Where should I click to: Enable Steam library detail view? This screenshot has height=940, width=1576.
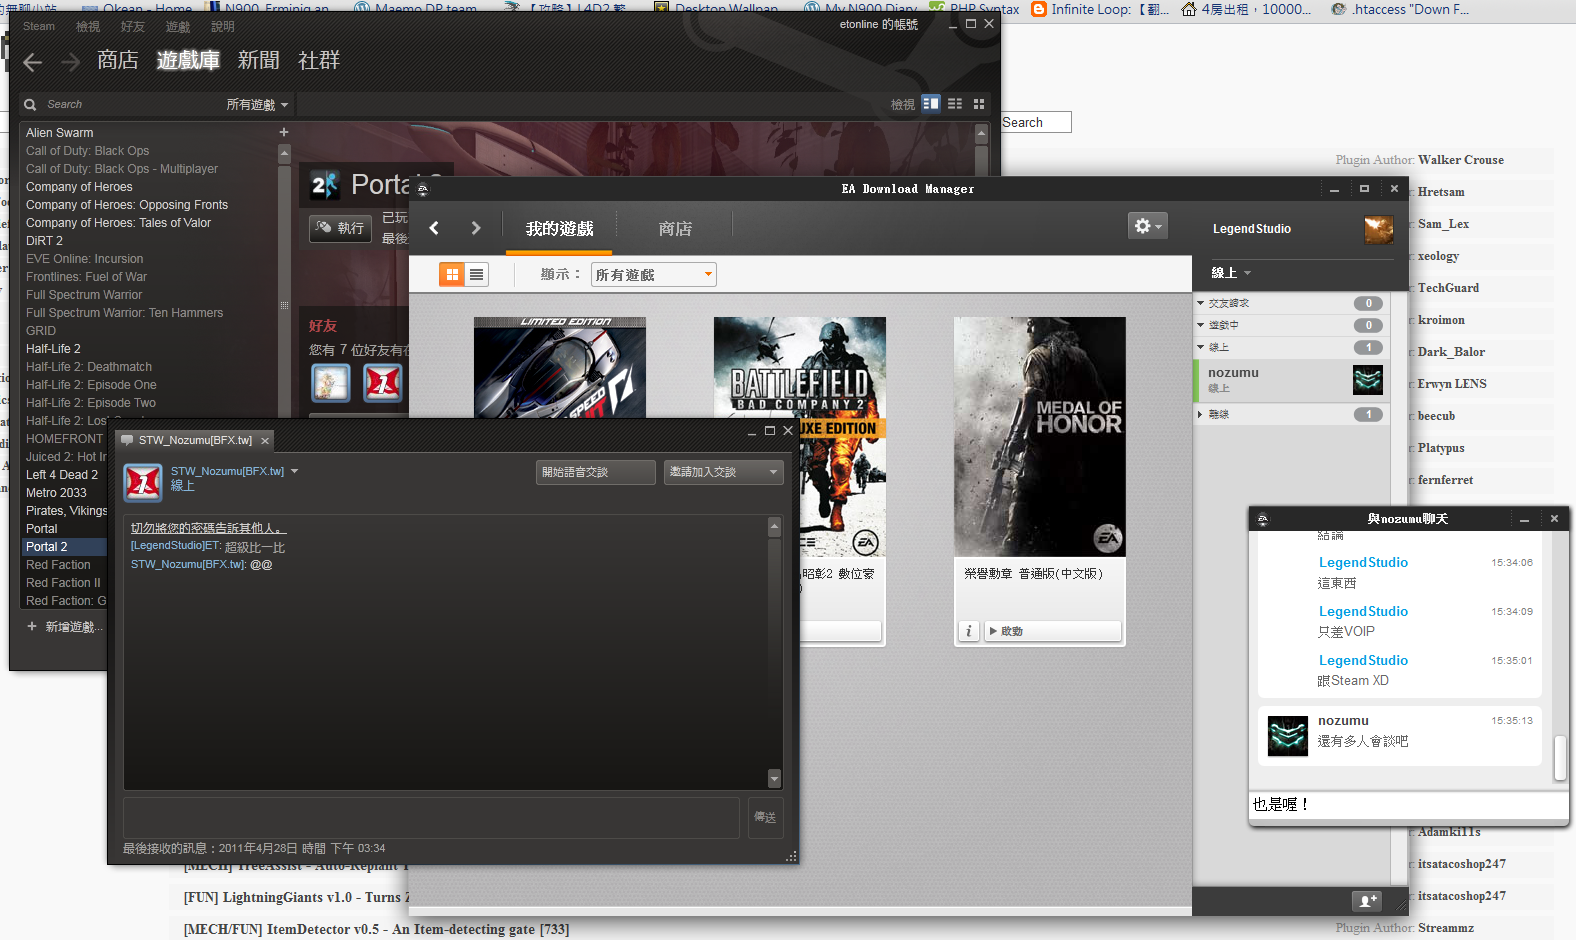[931, 104]
